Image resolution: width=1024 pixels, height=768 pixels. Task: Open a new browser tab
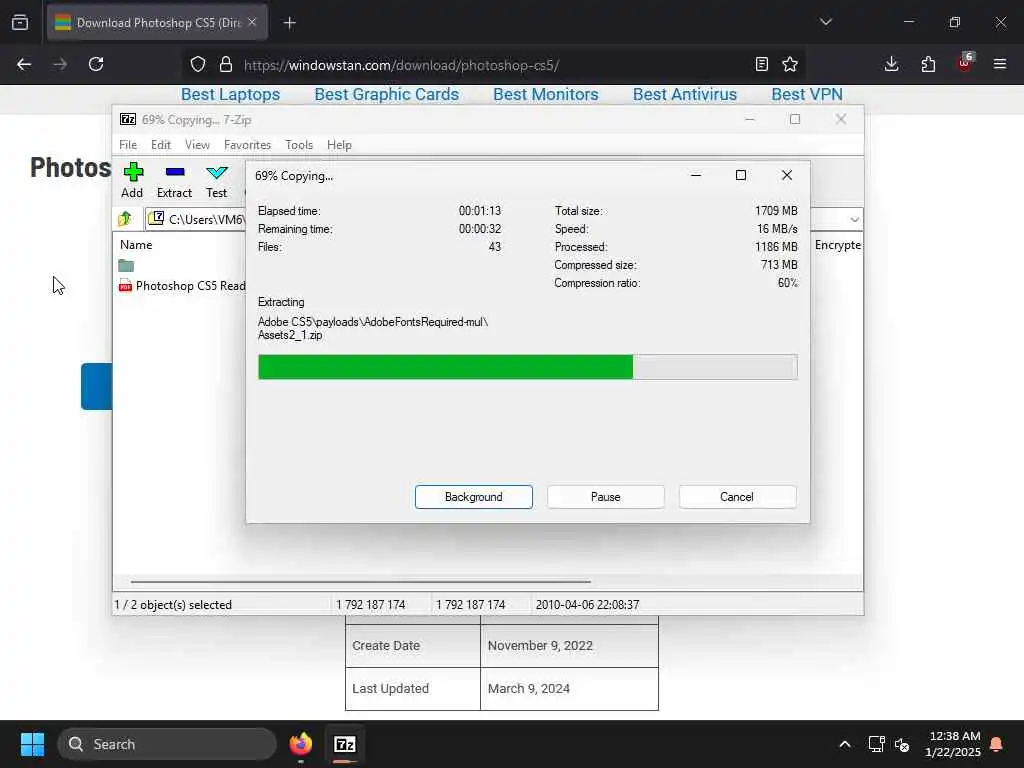pos(290,23)
